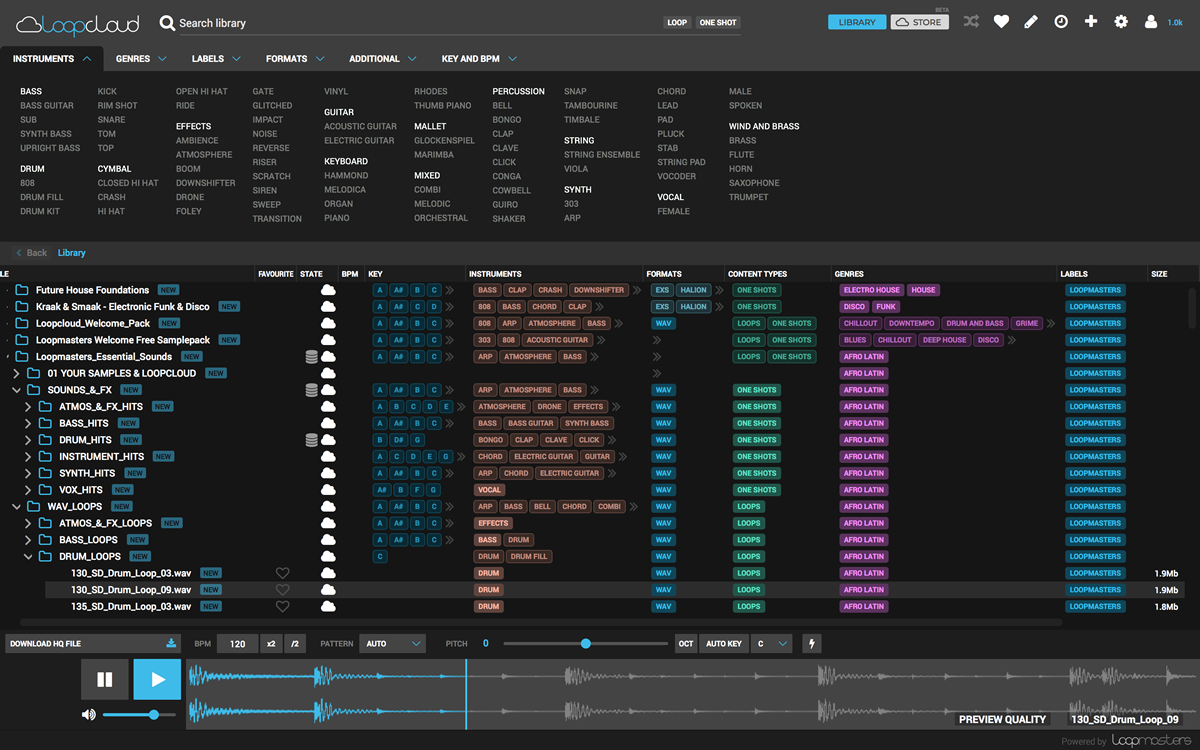Click cloud icon for 135_SD_Drum_Loop_03.wav
This screenshot has width=1200, height=750.
click(327, 606)
